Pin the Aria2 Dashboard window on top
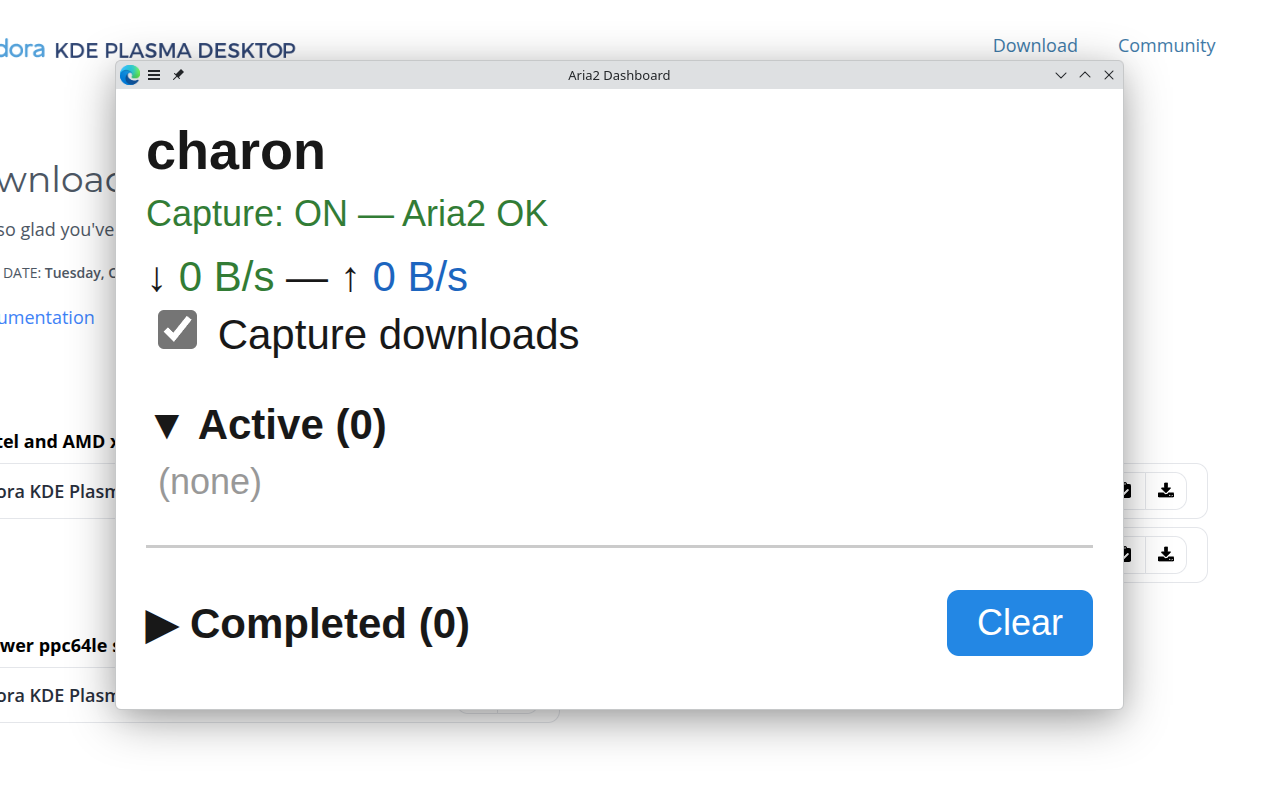The width and height of the screenshot is (1280, 800). click(x=178, y=75)
